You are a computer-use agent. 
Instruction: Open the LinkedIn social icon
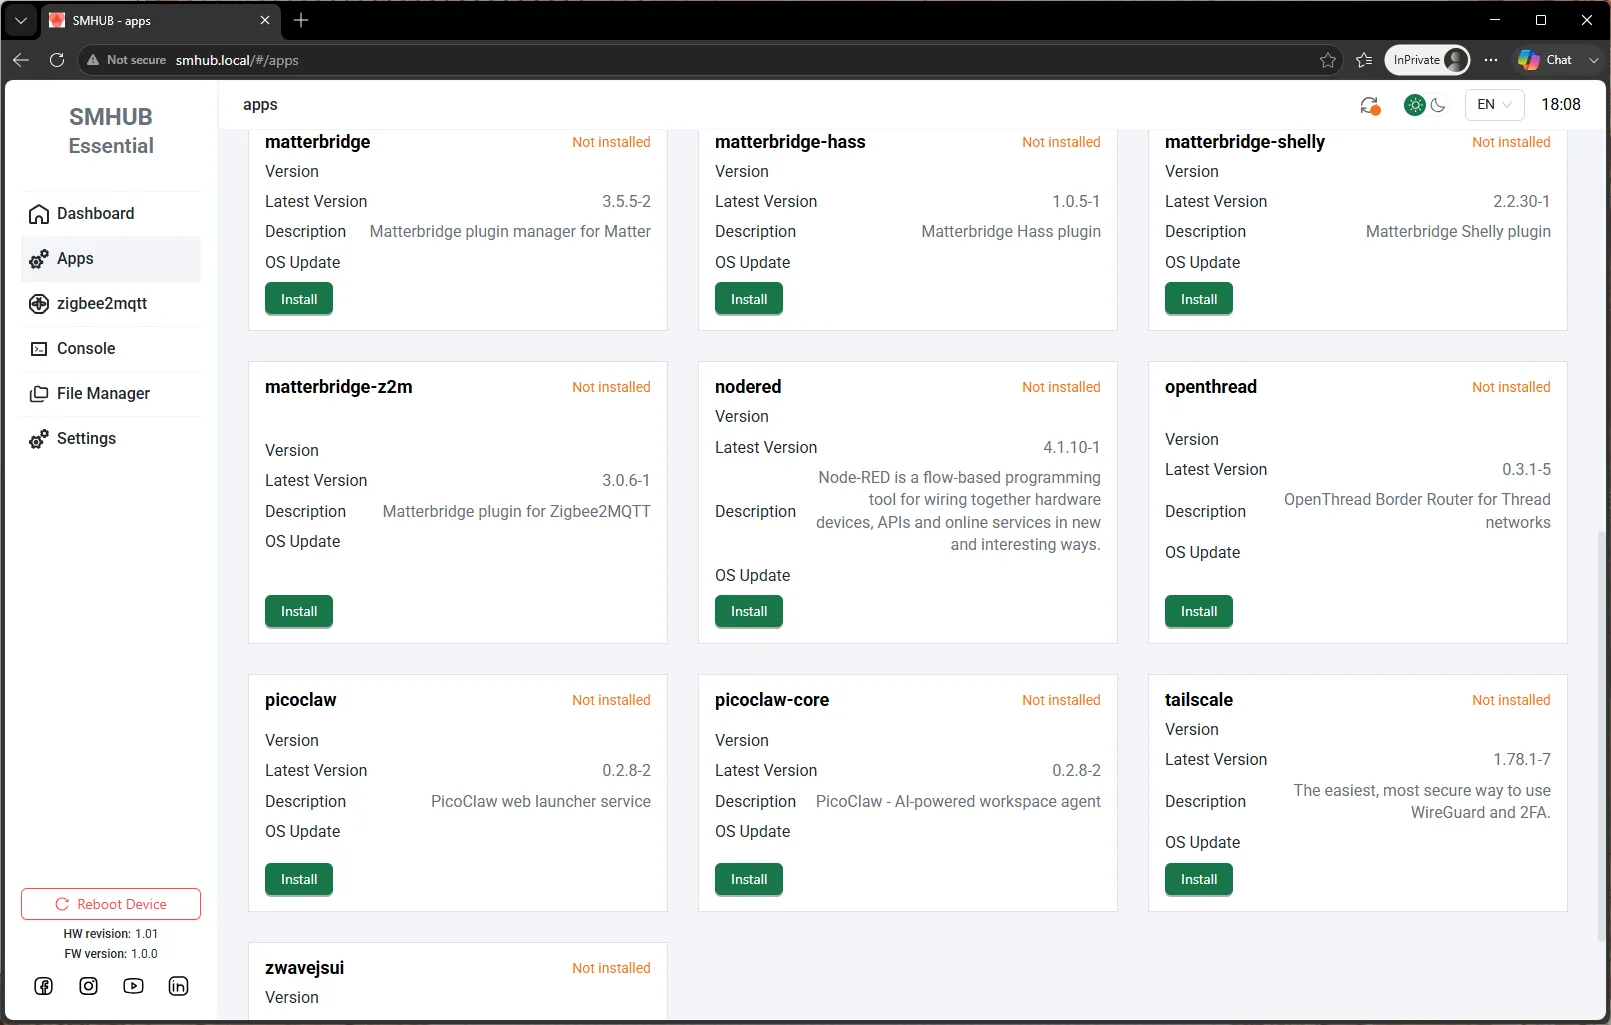(x=178, y=986)
